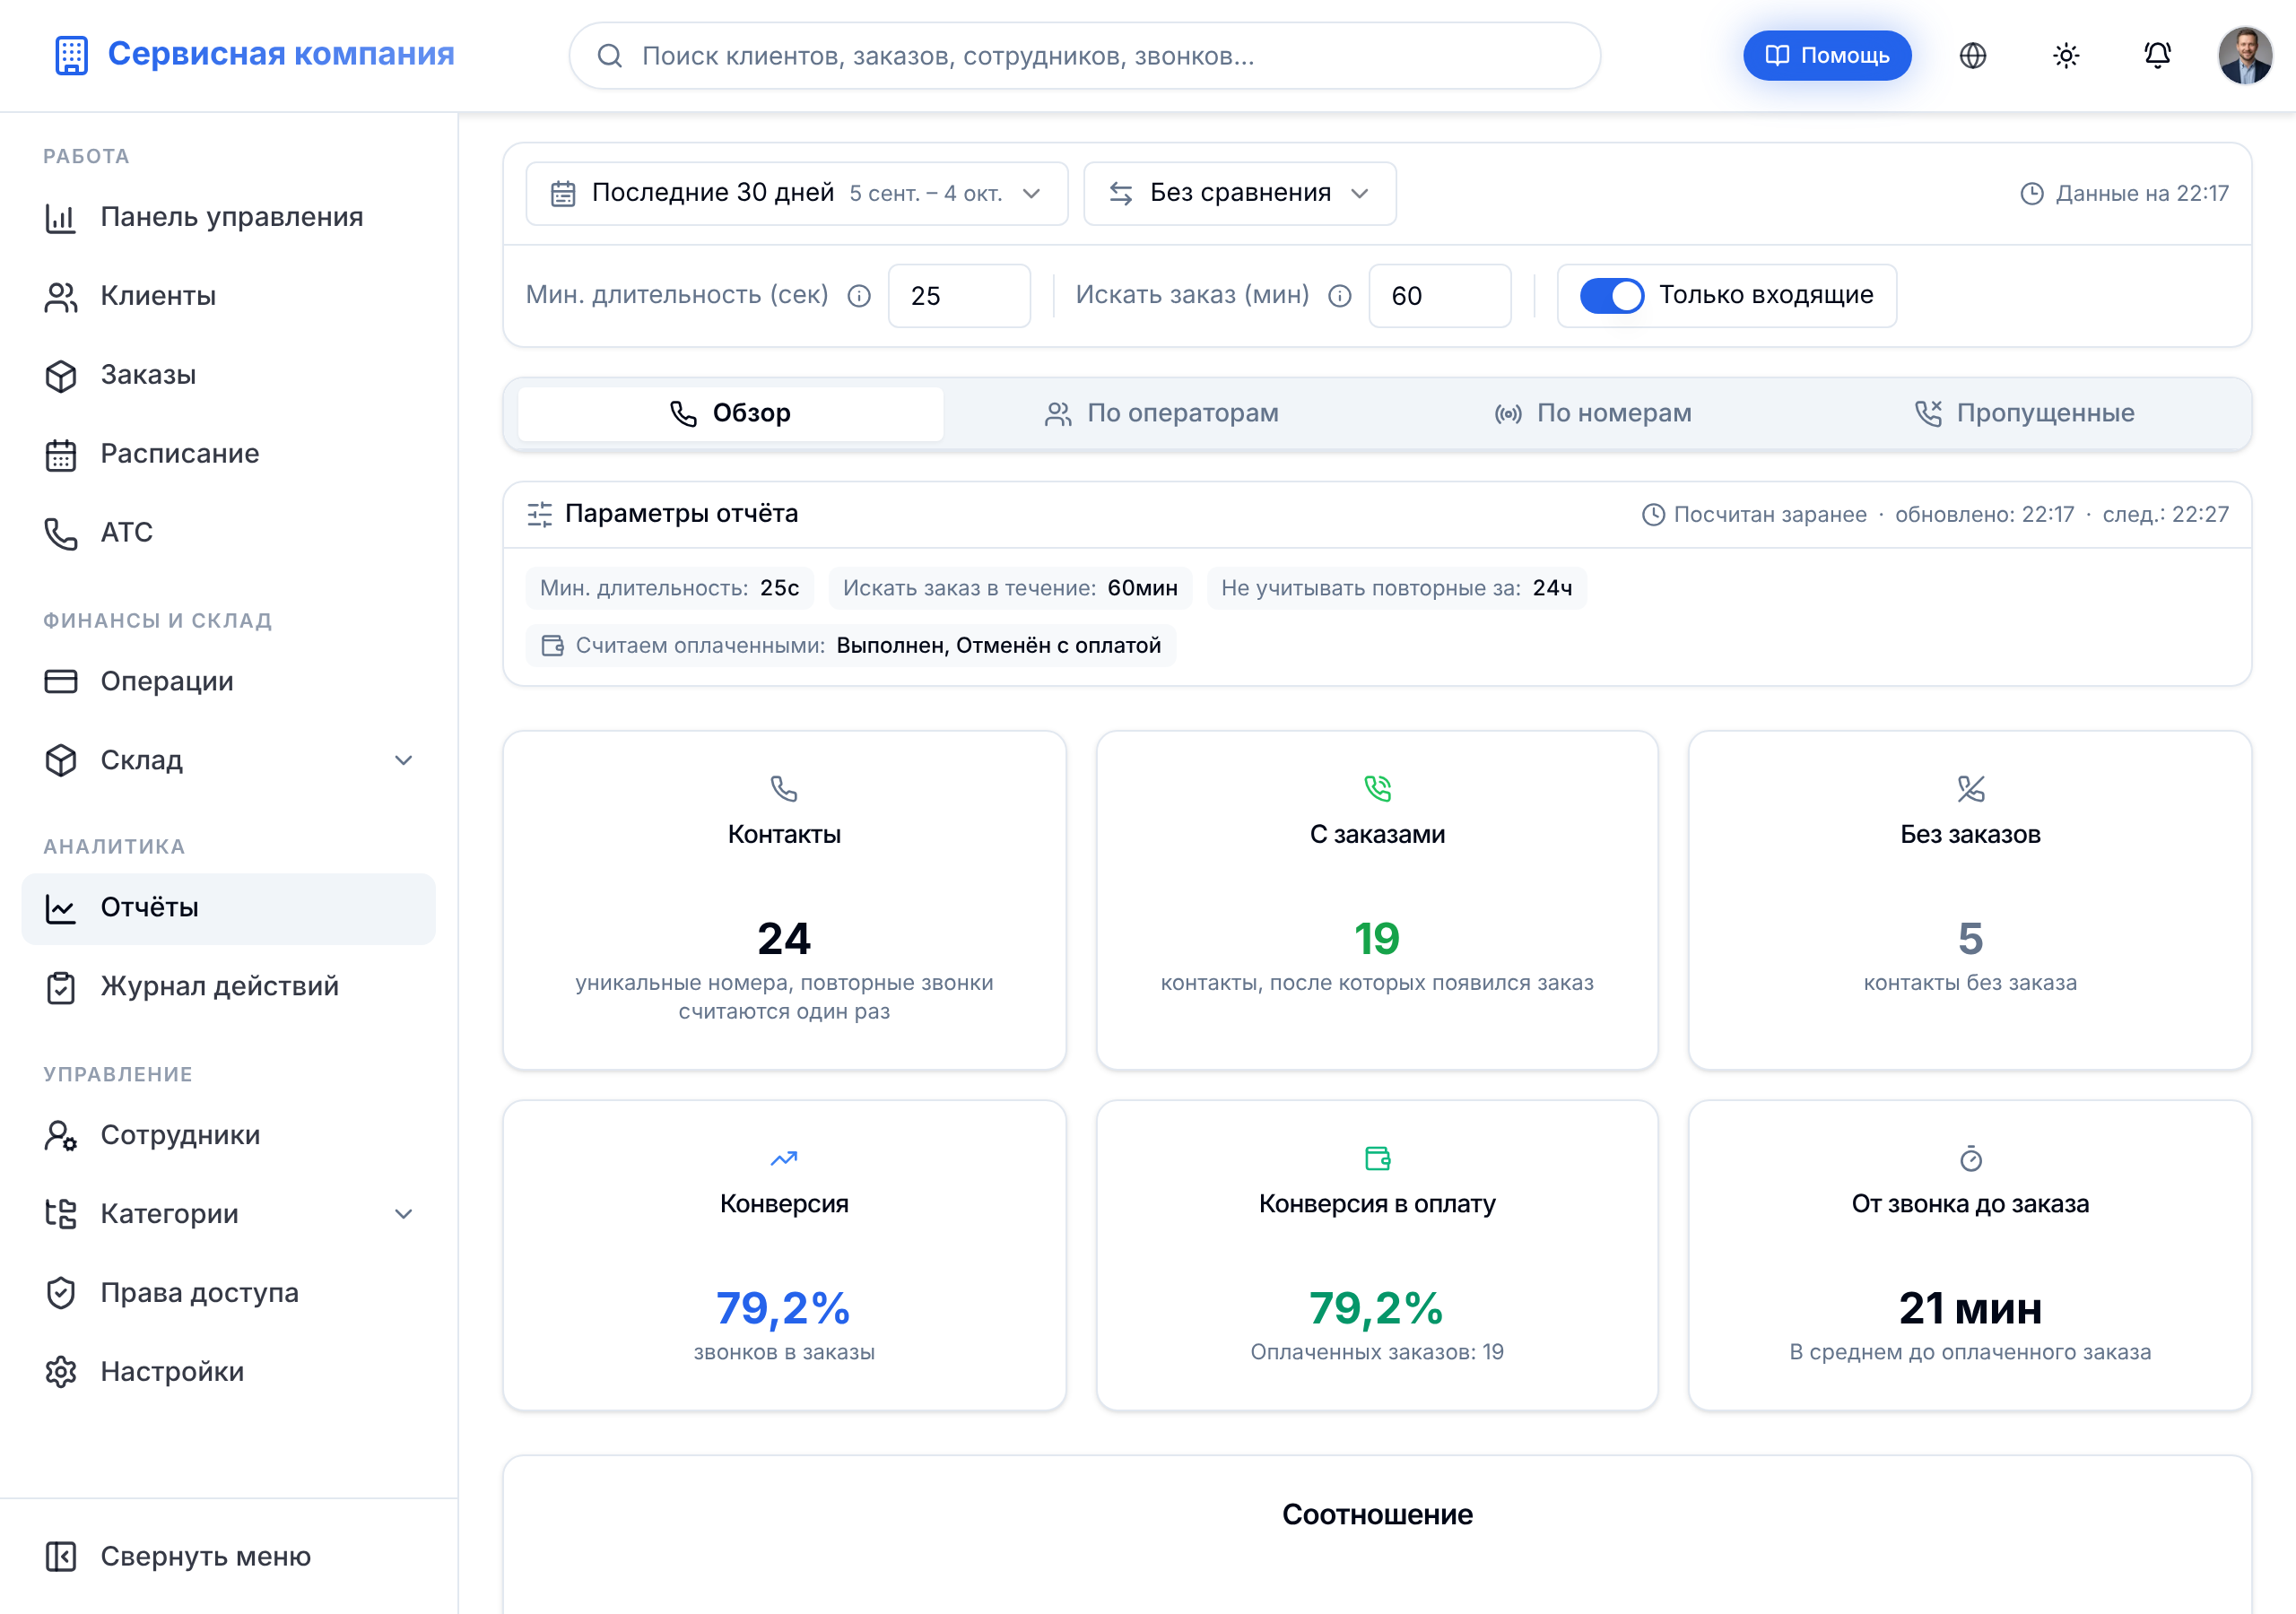Show info for Мин. длительность
The height and width of the screenshot is (1614, 2296).
(859, 296)
